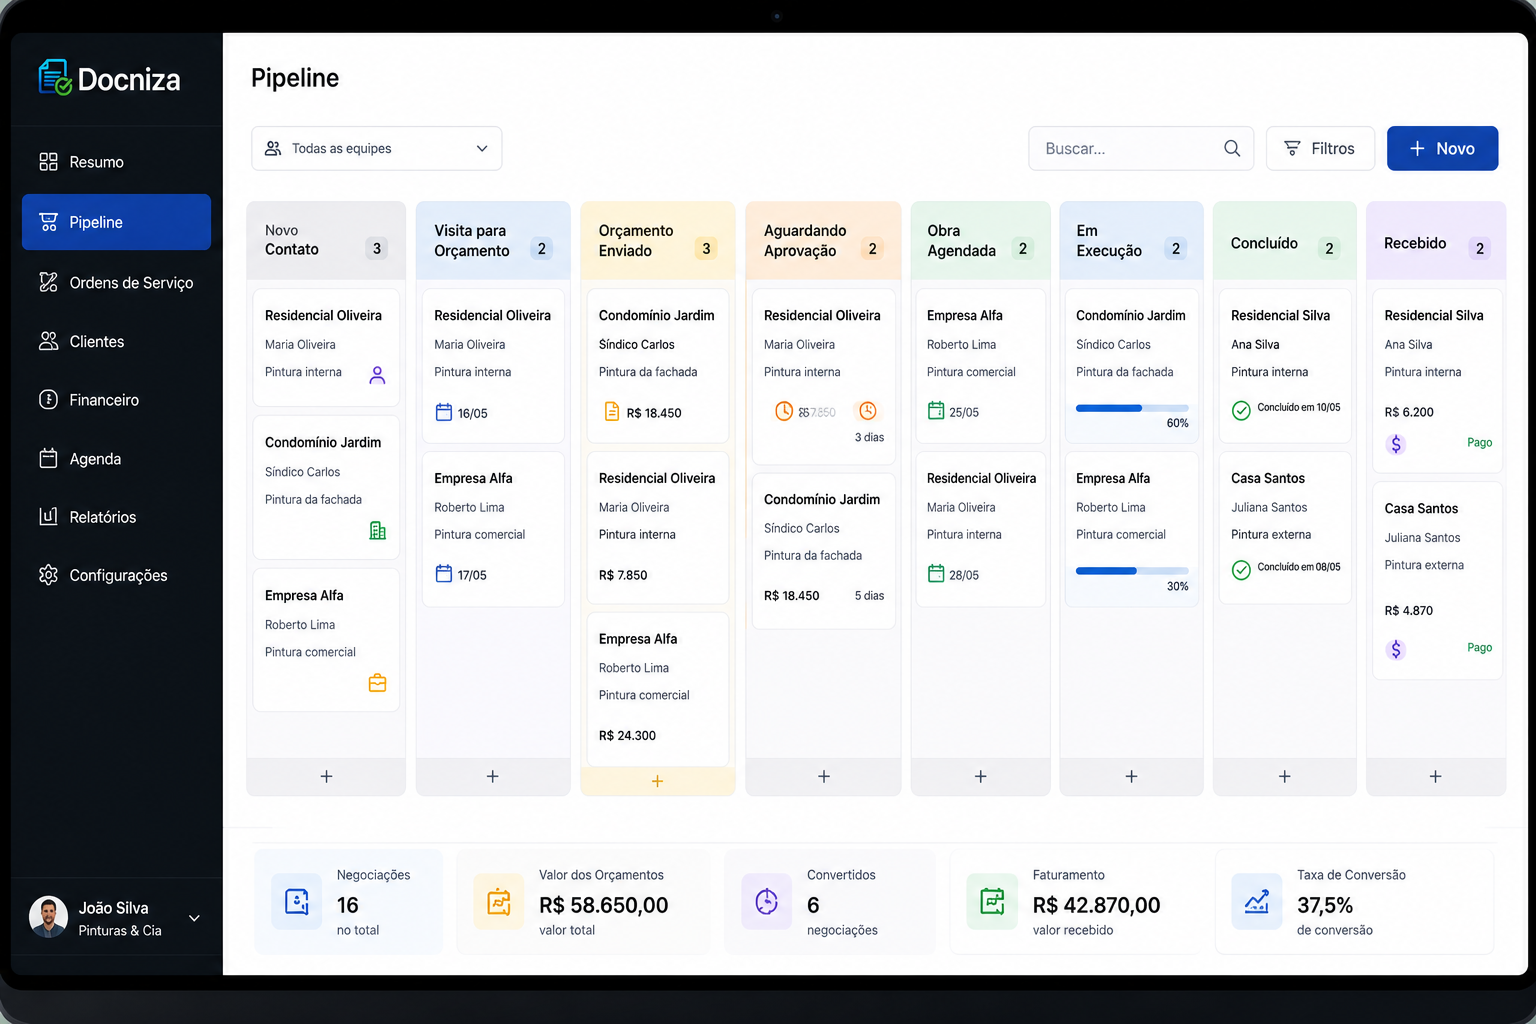Click the magnifier icon in the Buscar field
This screenshot has height=1024, width=1536.
coord(1232,148)
